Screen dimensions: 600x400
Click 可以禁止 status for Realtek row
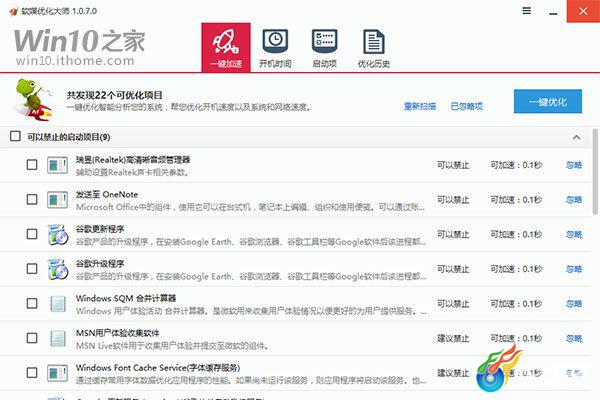point(453,165)
